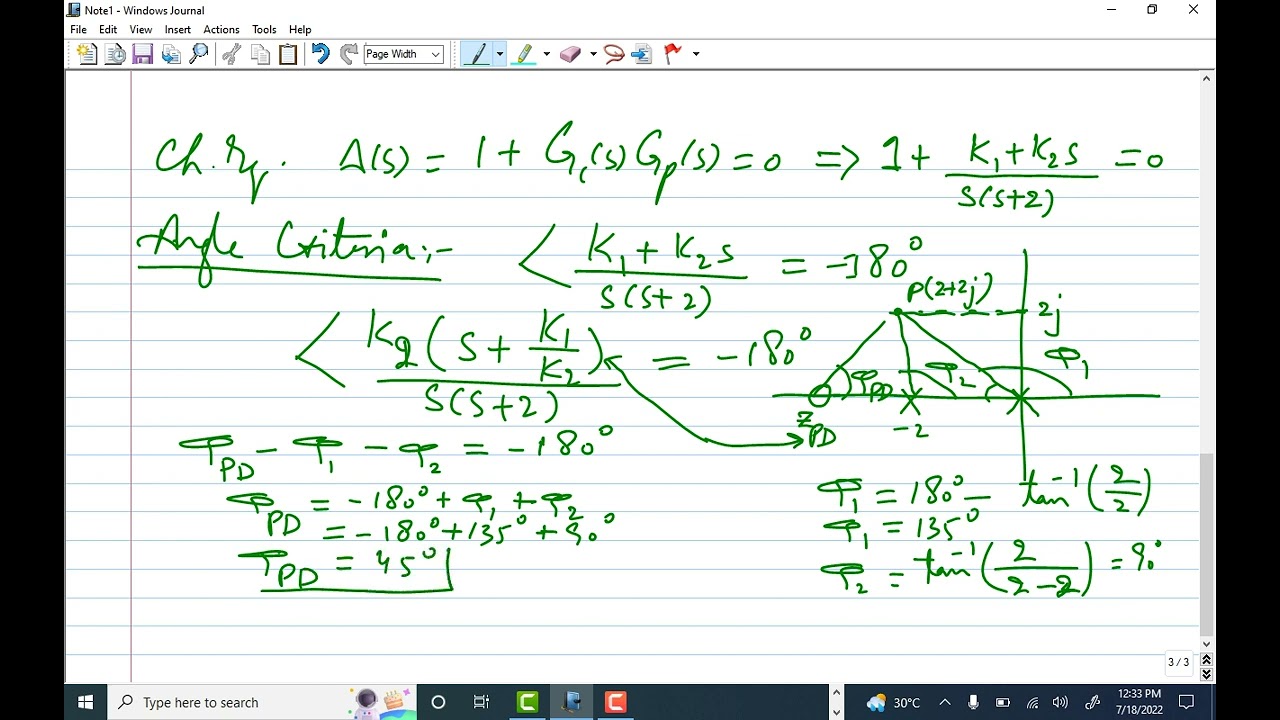1280x720 pixels.
Task: Redo the last undone action
Action: tap(348, 54)
